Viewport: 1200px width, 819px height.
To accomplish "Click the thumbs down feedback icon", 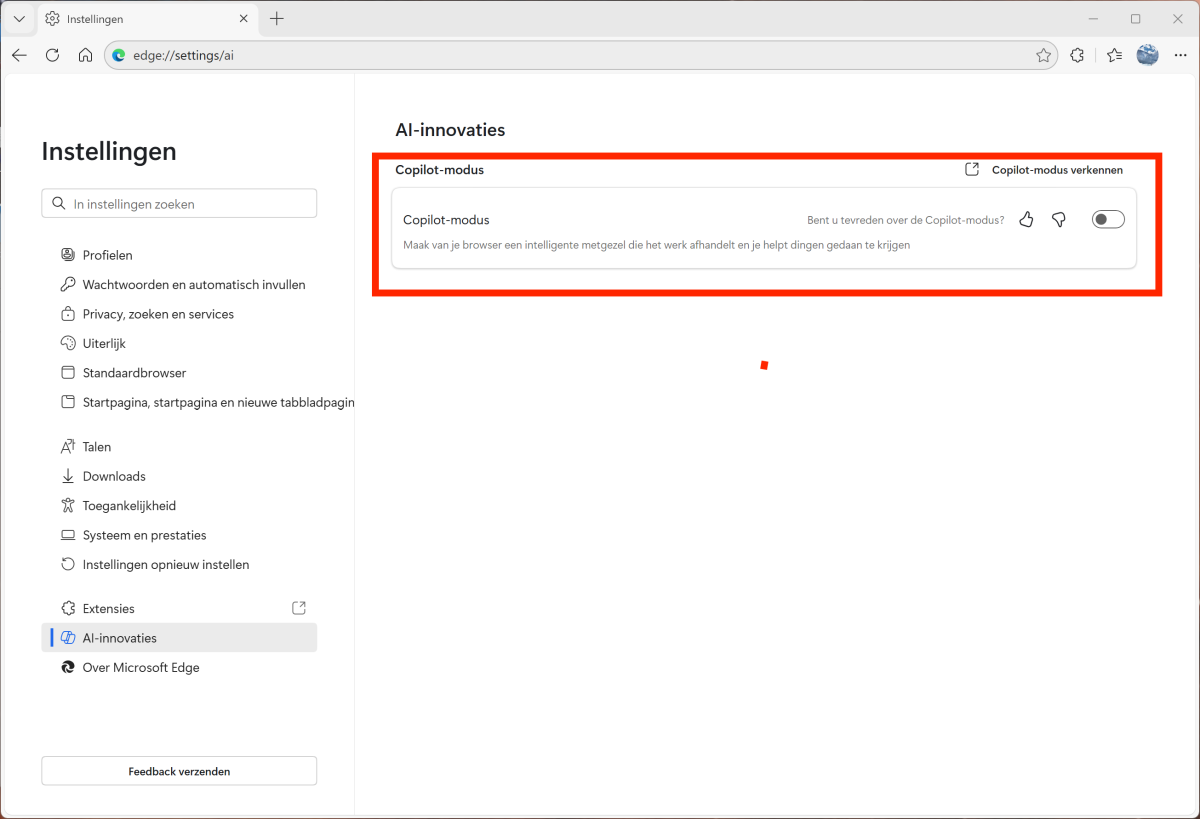I will [x=1059, y=220].
